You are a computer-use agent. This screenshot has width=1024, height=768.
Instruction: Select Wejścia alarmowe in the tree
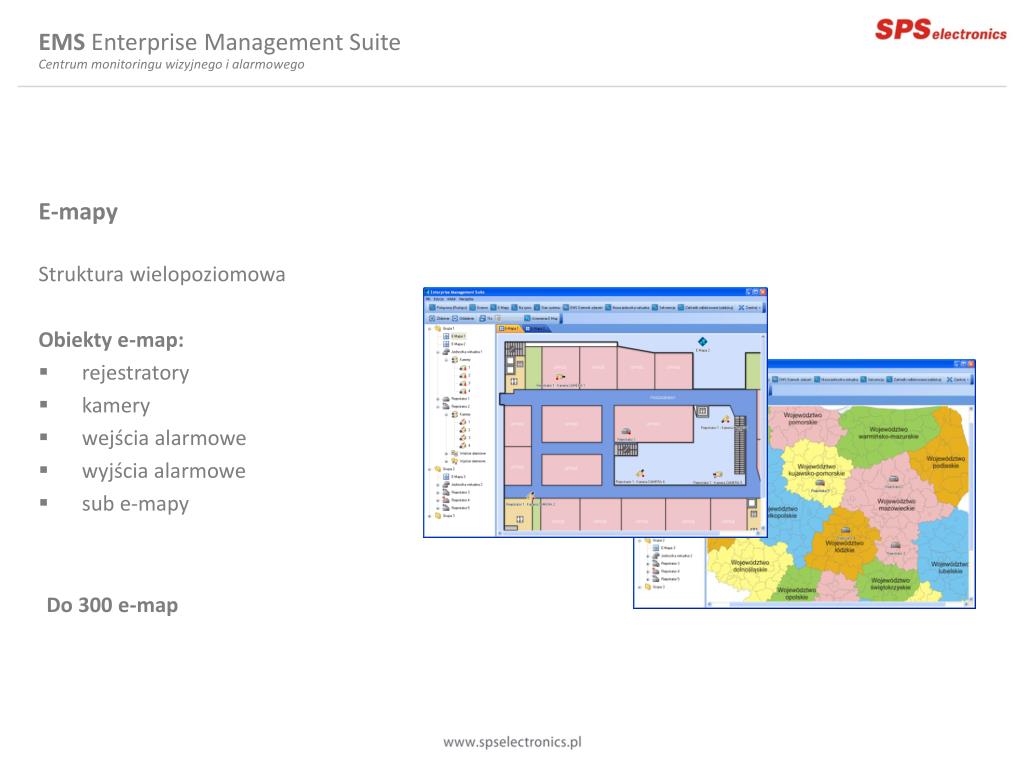[468, 453]
